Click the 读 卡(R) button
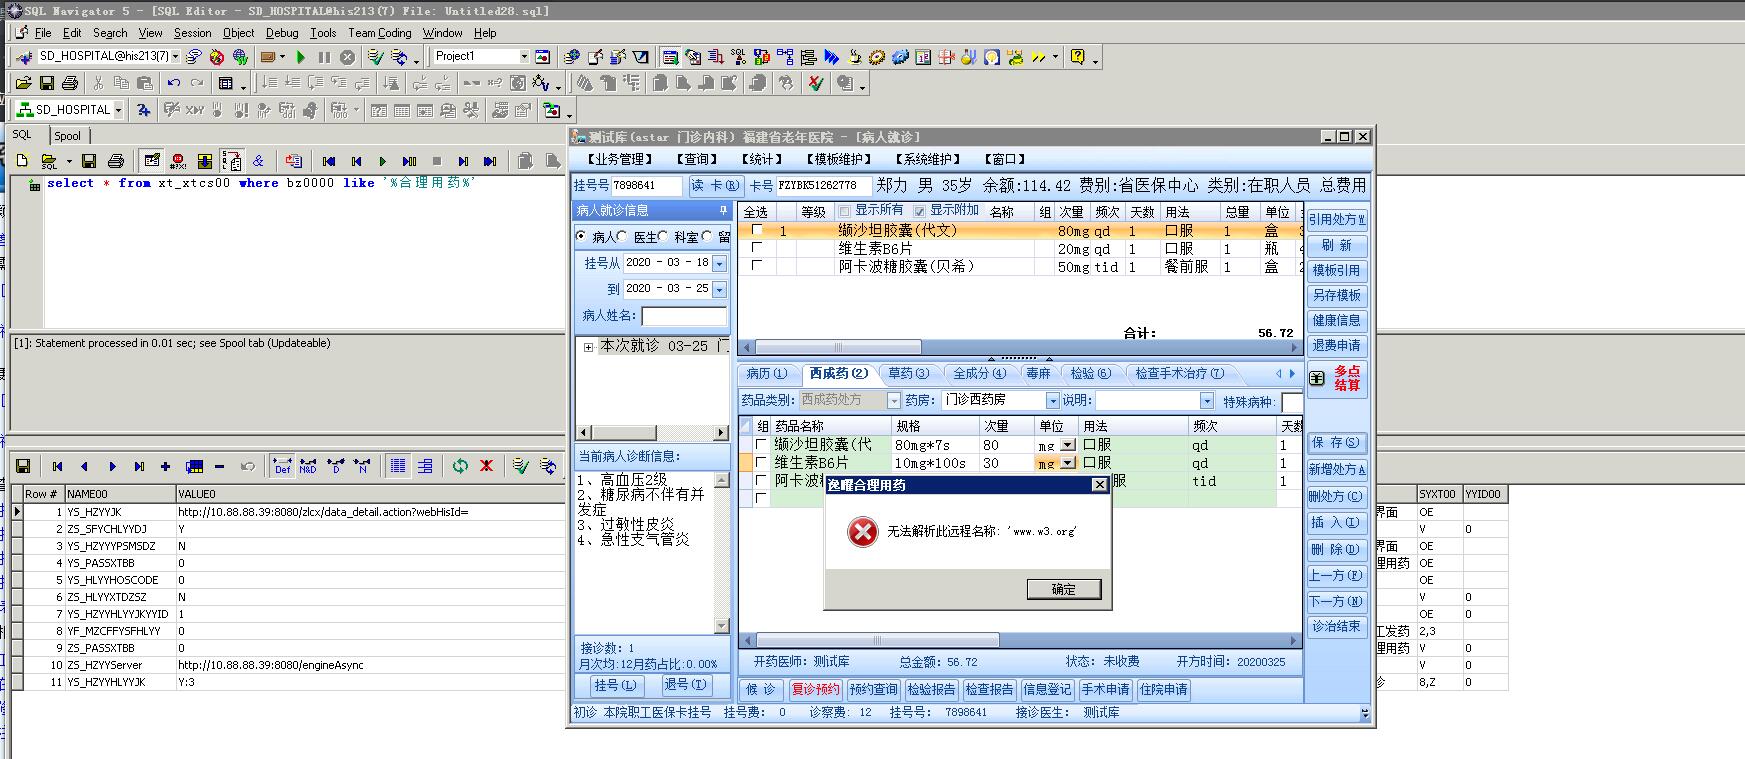Viewport: 1745px width, 759px height. click(715, 186)
